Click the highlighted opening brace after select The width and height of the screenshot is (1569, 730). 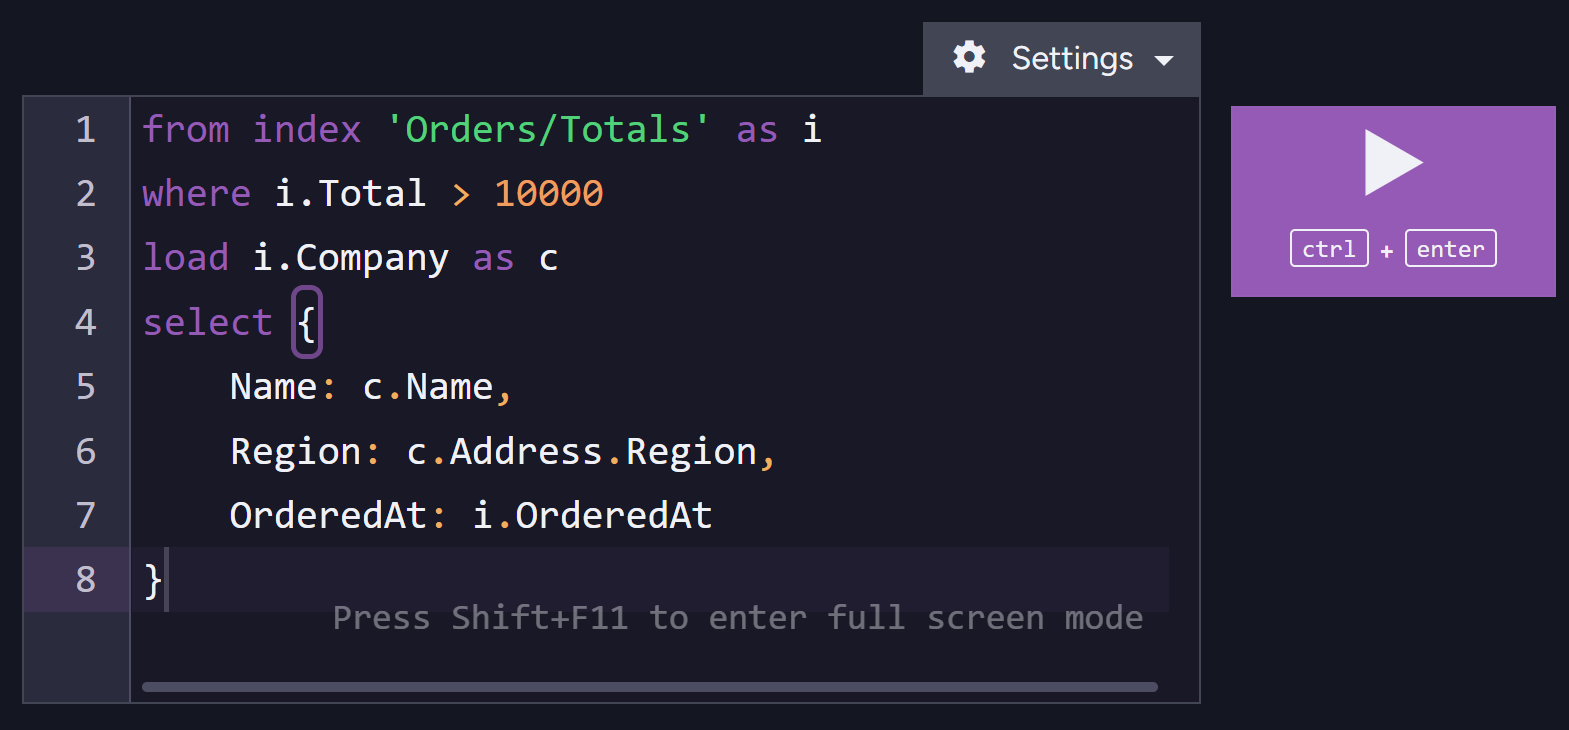click(x=307, y=322)
